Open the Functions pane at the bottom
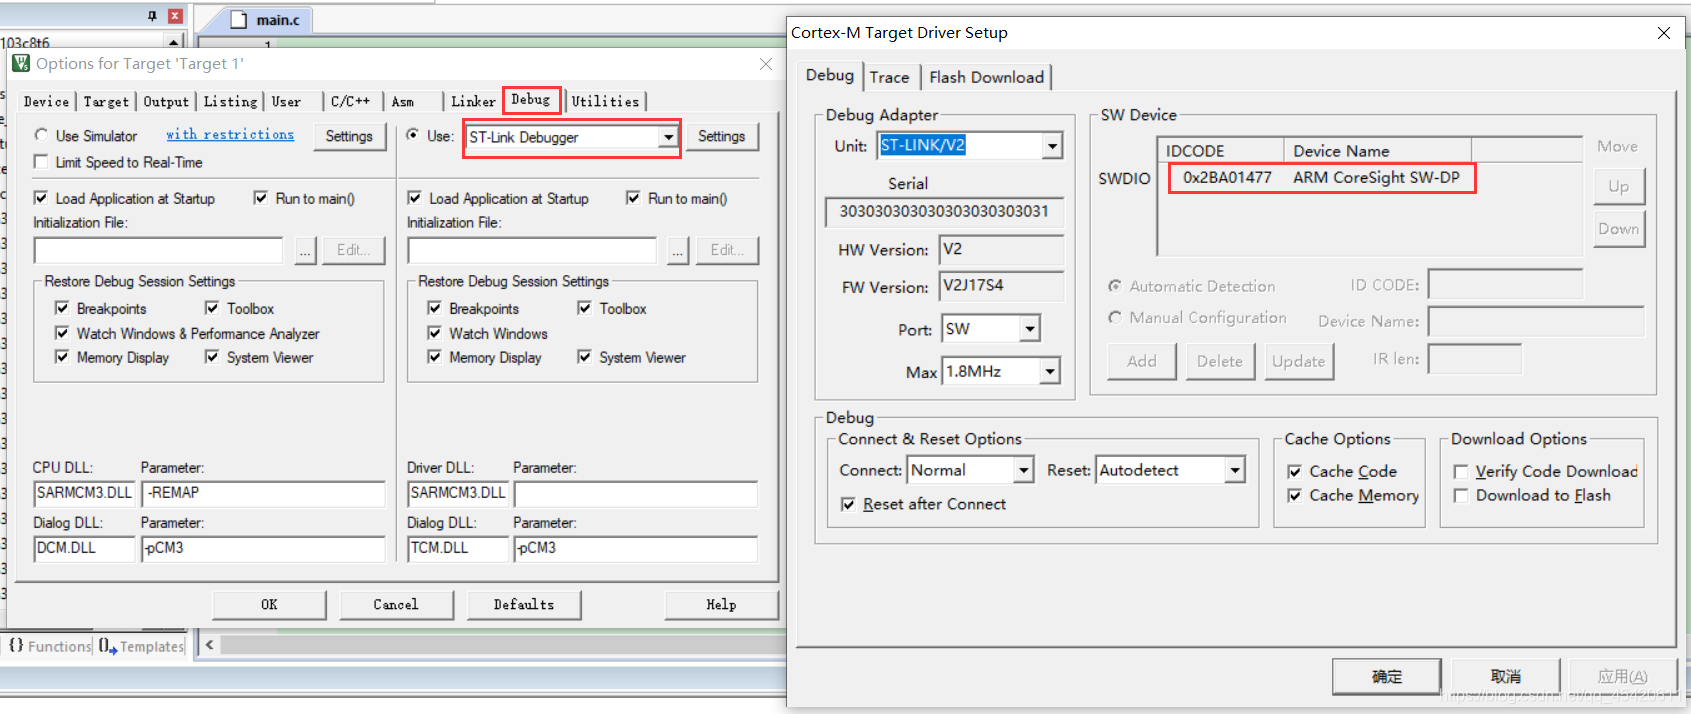The width and height of the screenshot is (1691, 714). point(50,646)
